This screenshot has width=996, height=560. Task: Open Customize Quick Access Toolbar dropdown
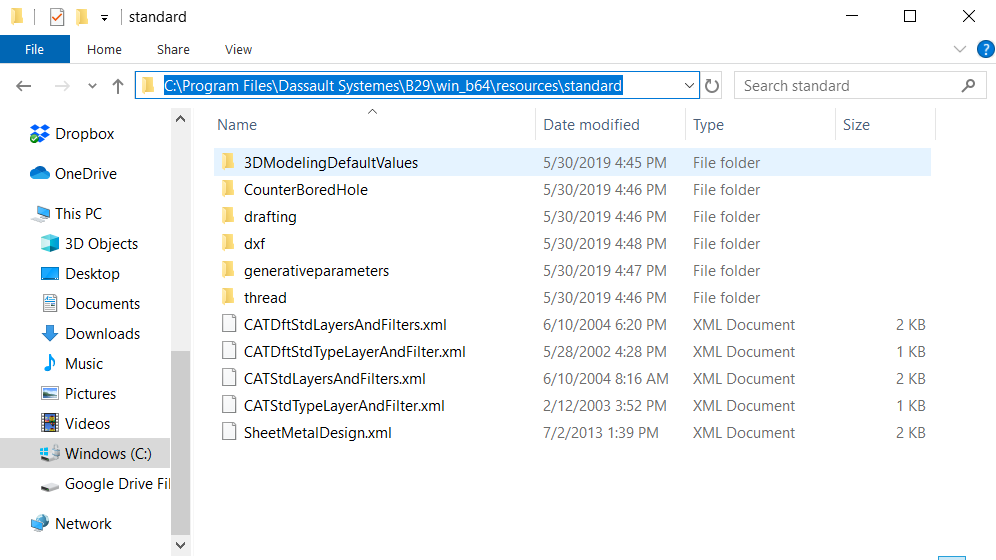(104, 18)
